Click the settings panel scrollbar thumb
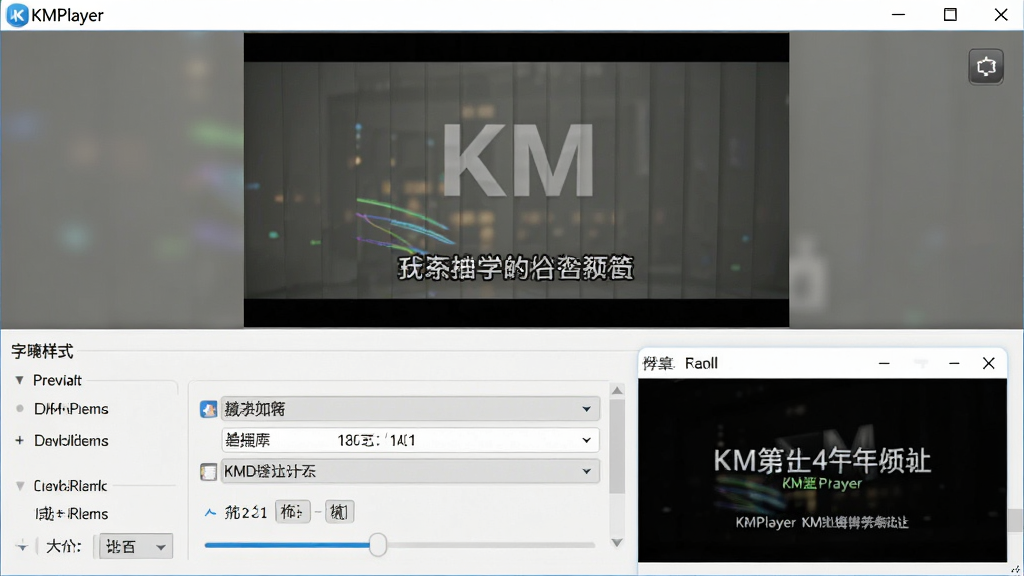 [x=617, y=446]
